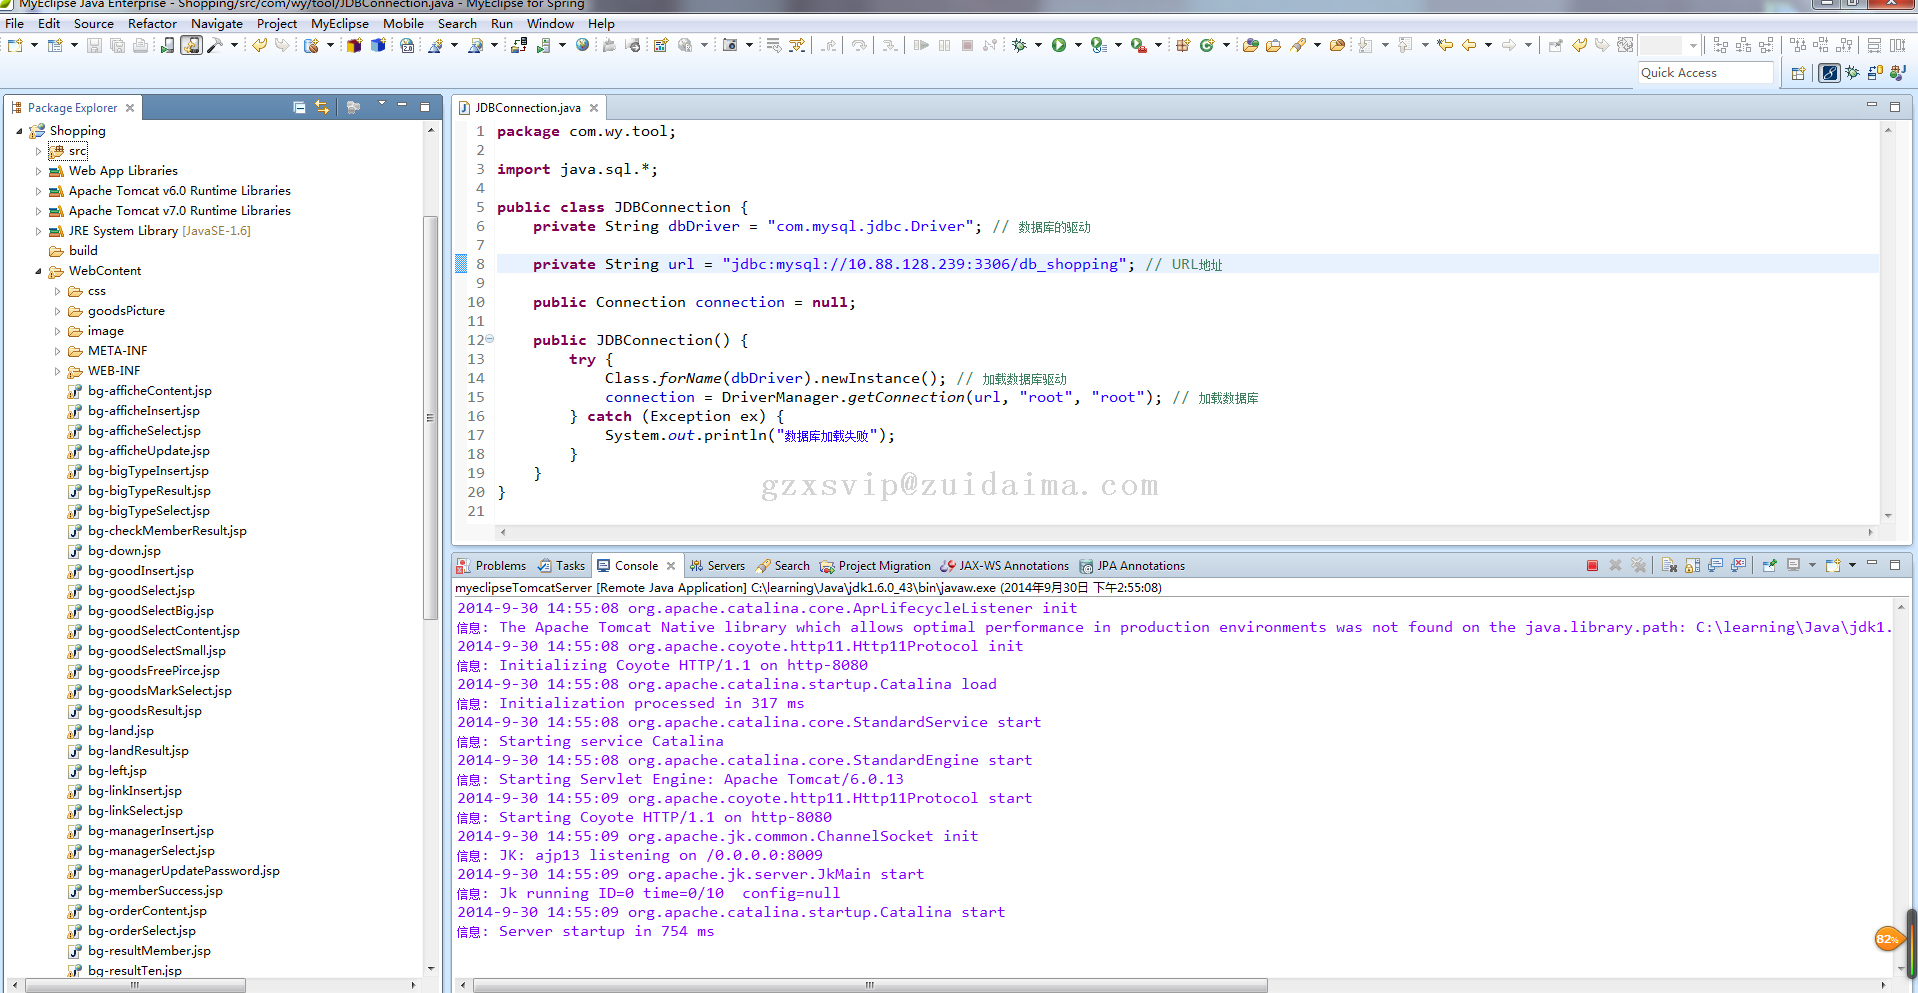Click the green Run button in the toolbar
The height and width of the screenshot is (993, 1918).
pyautogui.click(x=1058, y=45)
